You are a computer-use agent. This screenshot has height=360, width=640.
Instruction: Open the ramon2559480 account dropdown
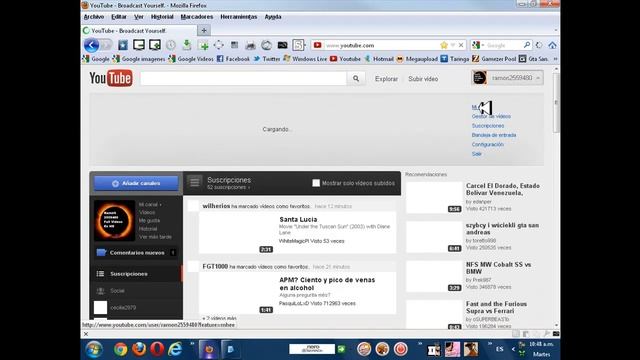click(507, 78)
